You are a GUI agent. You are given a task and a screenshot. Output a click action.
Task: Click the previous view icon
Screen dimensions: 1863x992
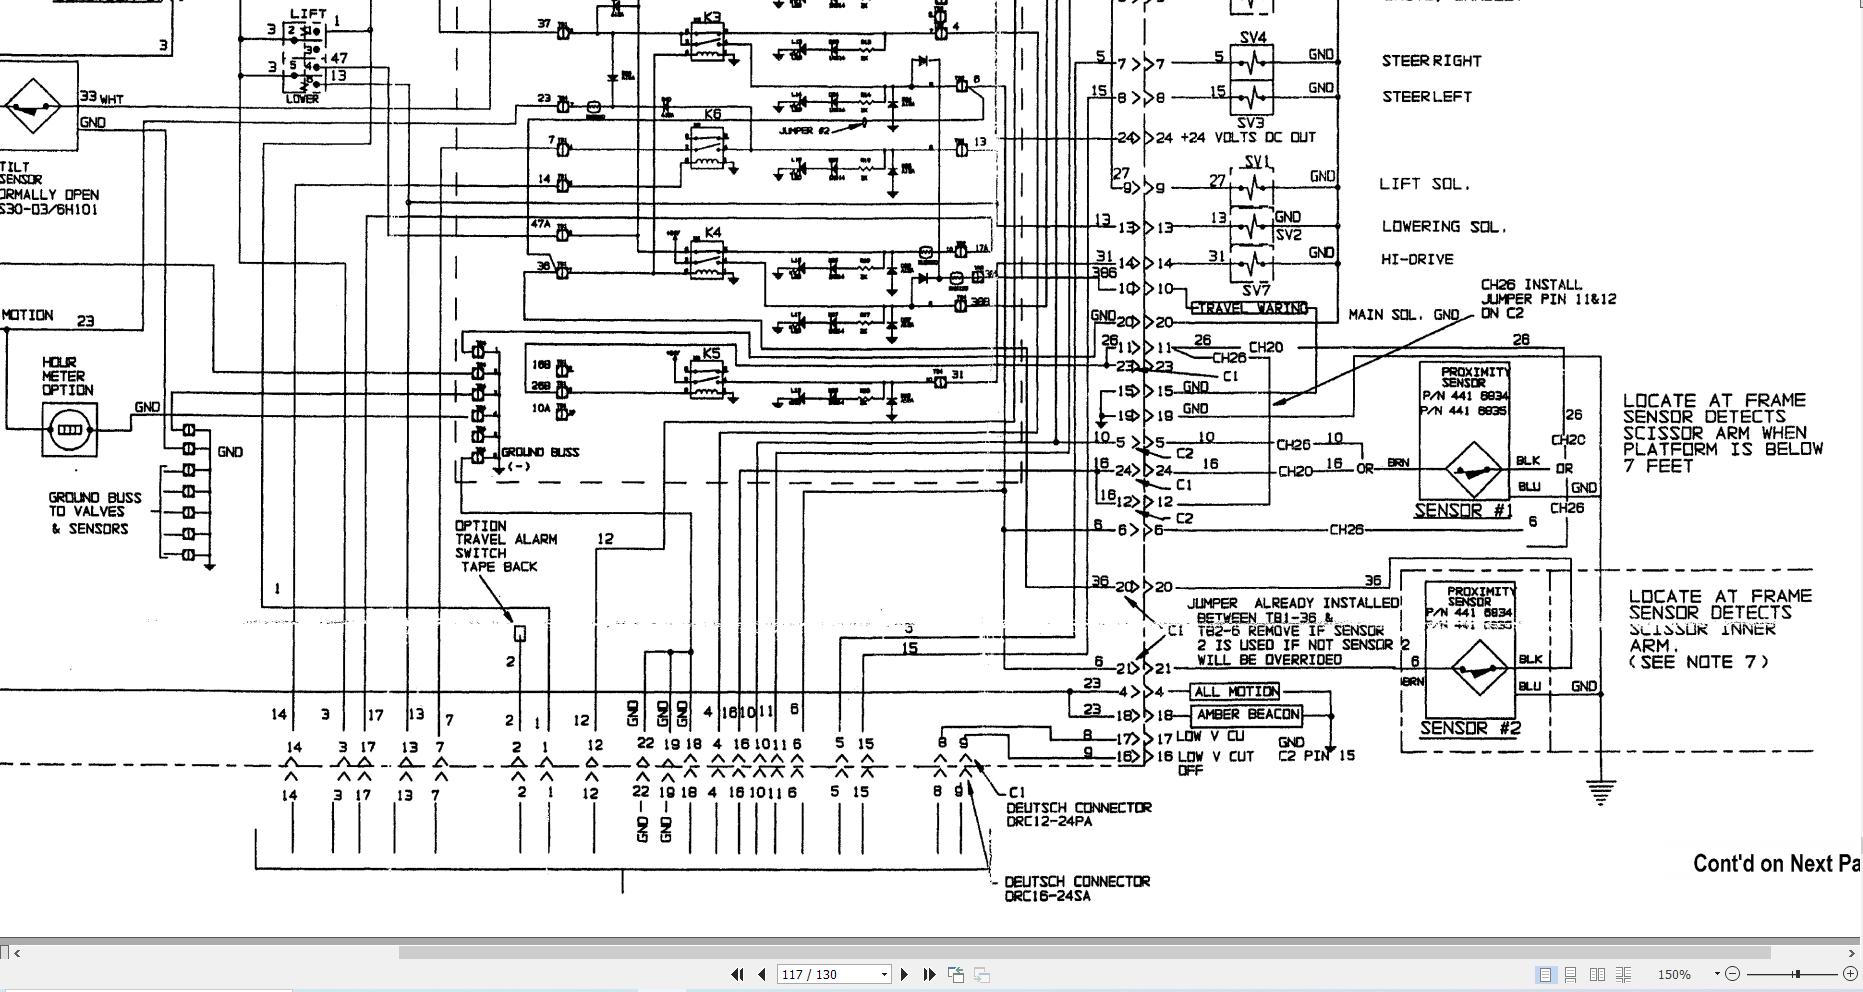pos(956,974)
